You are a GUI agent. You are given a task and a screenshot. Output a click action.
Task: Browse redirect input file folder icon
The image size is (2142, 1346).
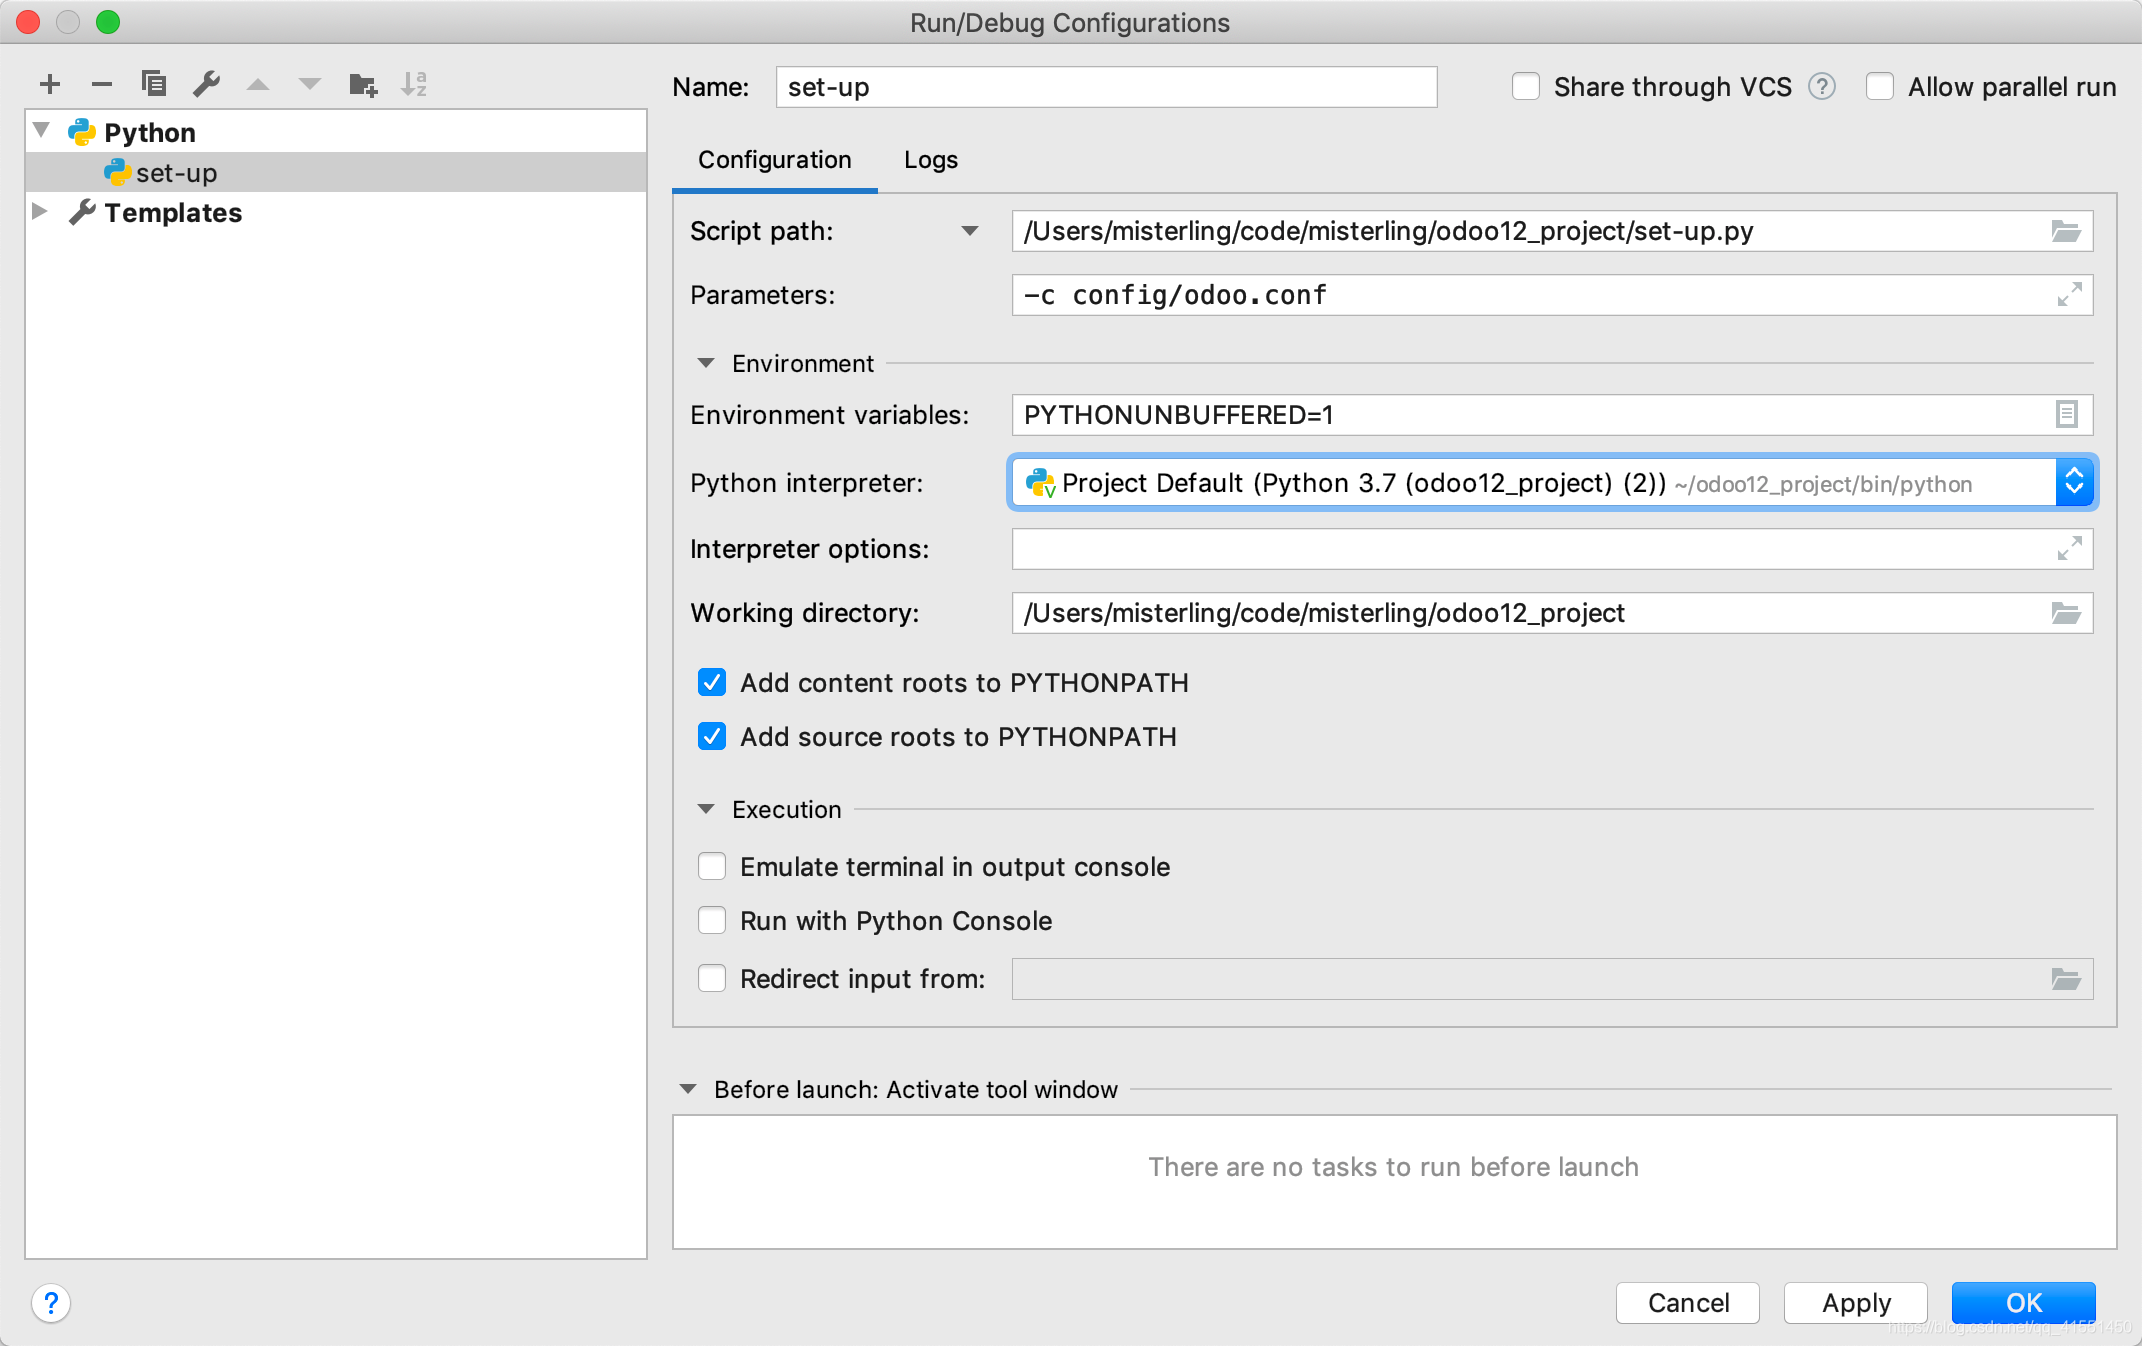pyautogui.click(x=2066, y=979)
